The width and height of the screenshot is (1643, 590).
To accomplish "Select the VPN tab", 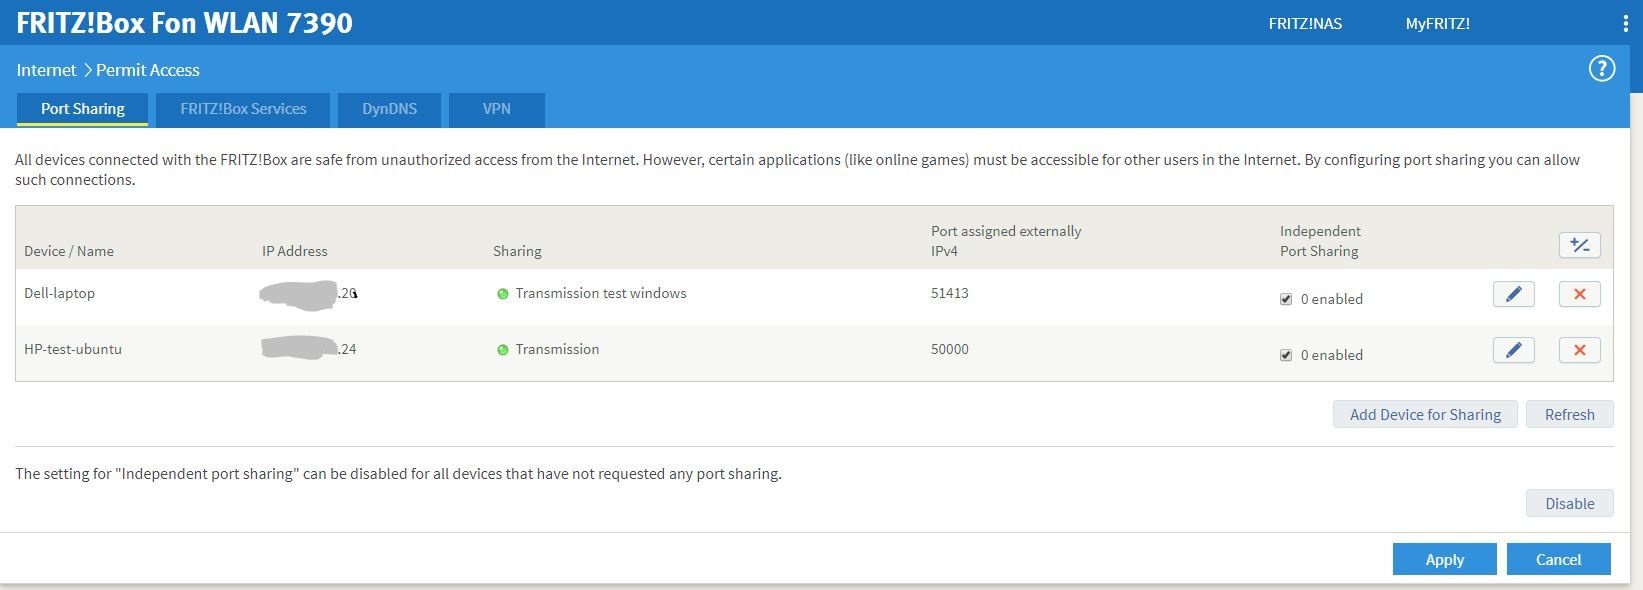I will [x=496, y=109].
